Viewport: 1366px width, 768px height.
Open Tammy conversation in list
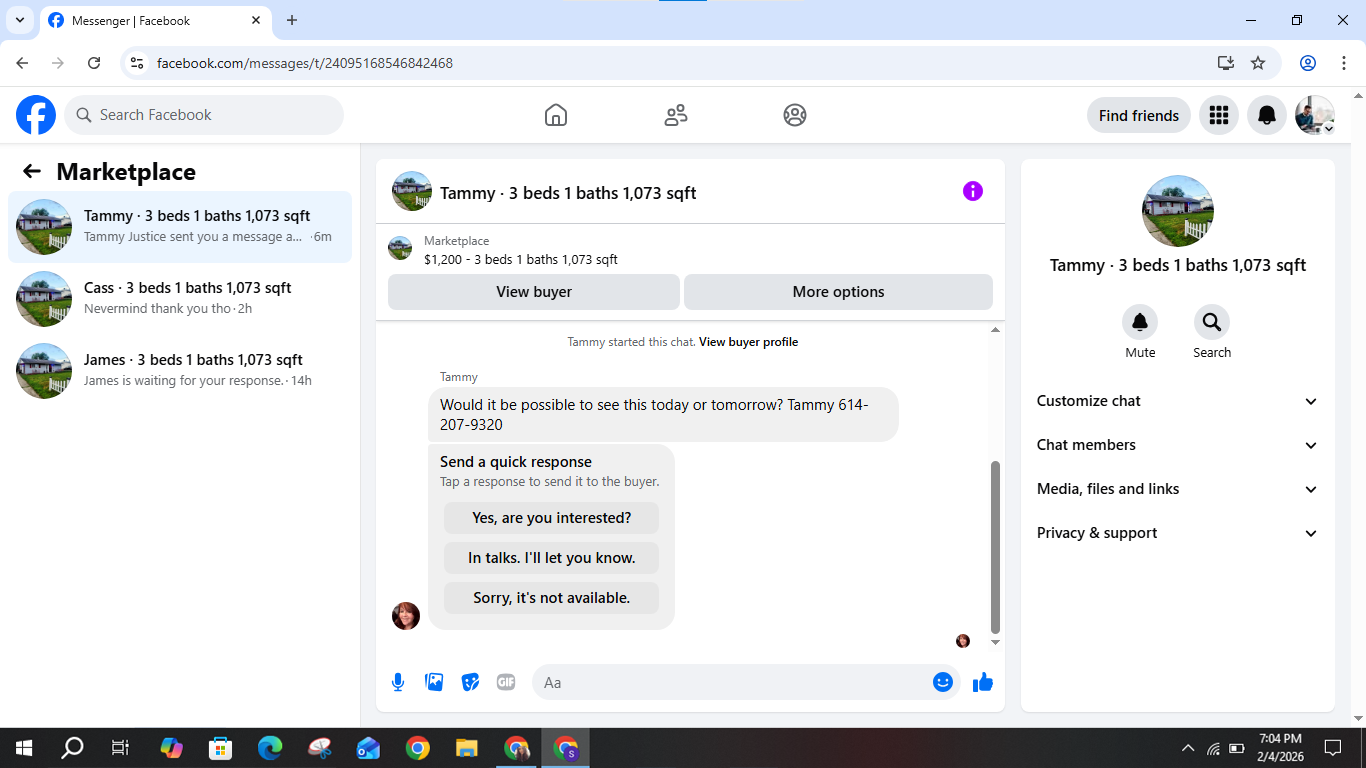click(x=180, y=227)
